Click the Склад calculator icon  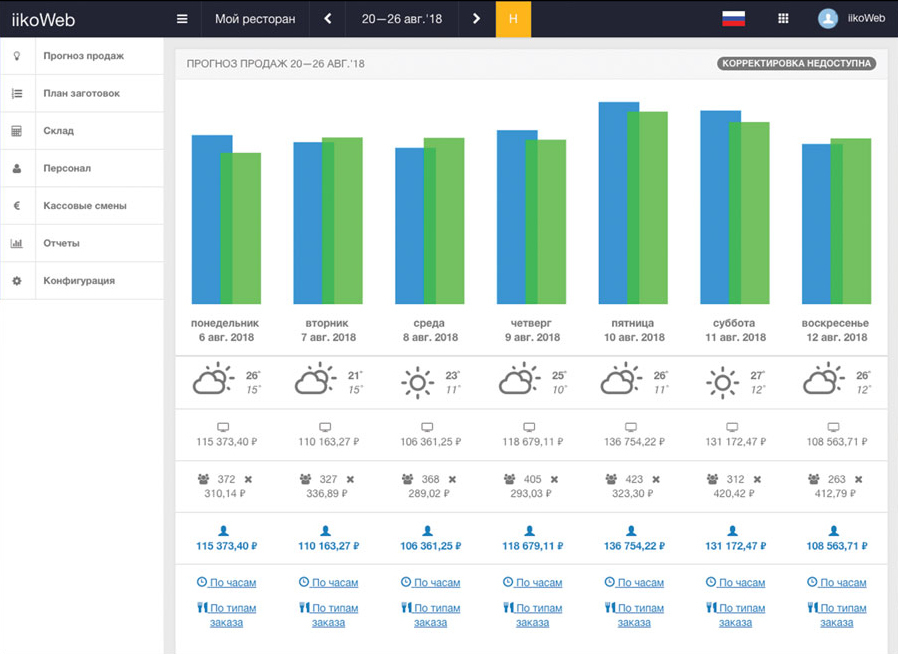17,131
